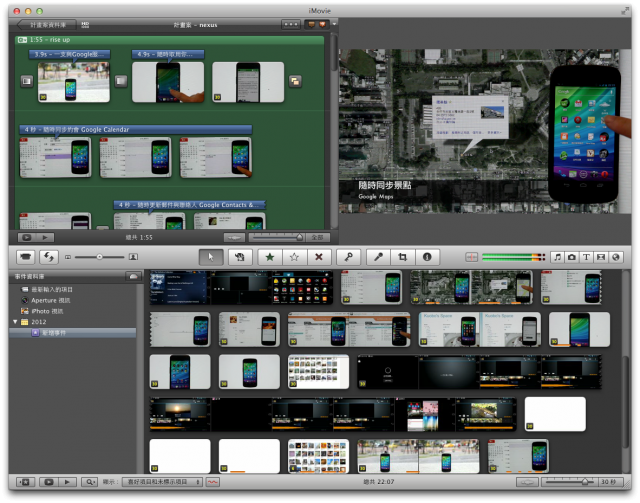The width and height of the screenshot is (640, 503).
Task: Swap the event and project areas
Action: coord(49,257)
